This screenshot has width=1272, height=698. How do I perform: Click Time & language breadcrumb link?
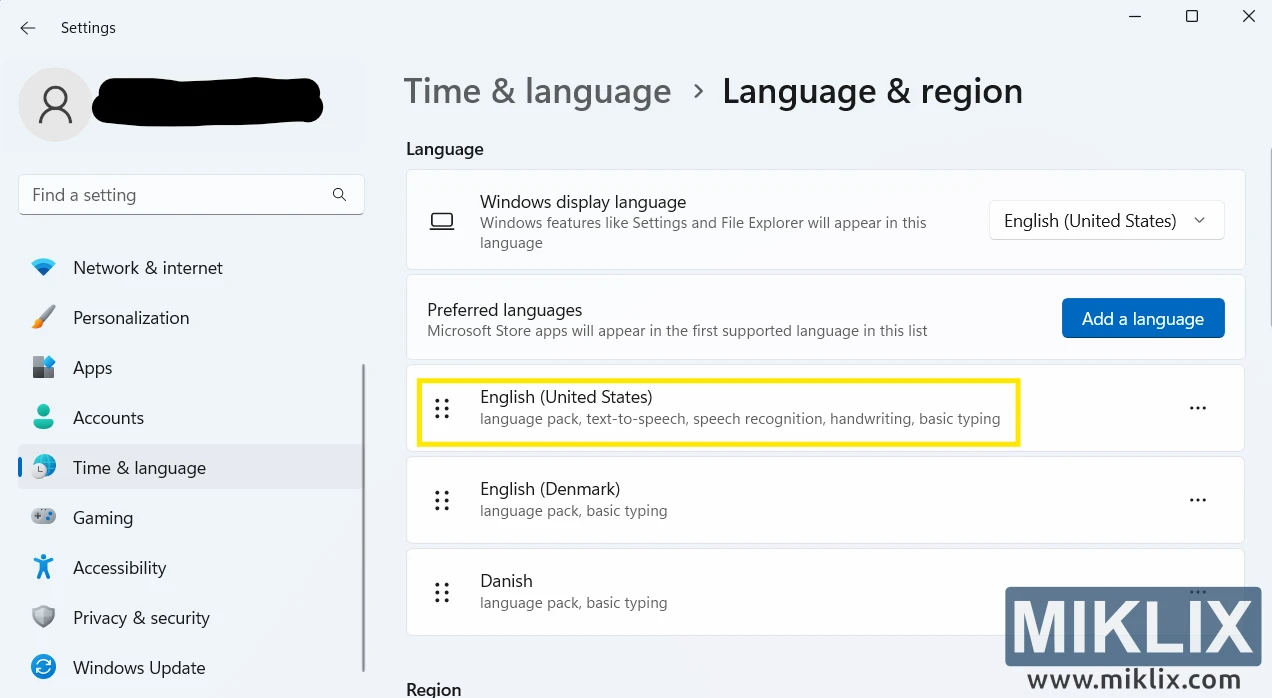pos(537,92)
